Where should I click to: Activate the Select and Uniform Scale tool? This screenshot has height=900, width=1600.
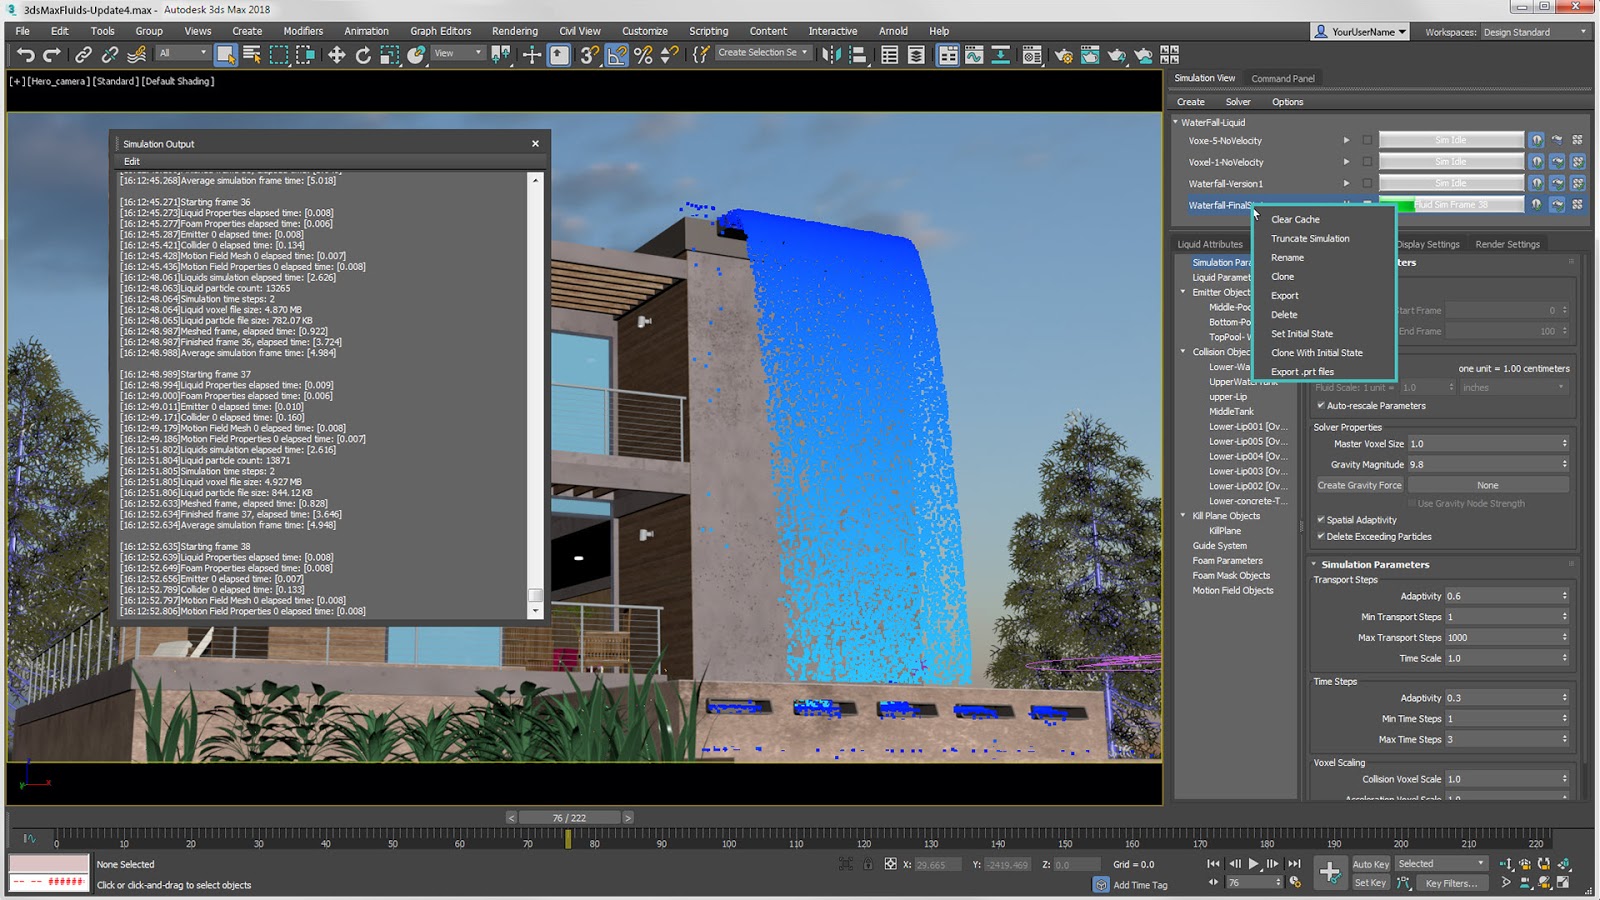tap(392, 56)
